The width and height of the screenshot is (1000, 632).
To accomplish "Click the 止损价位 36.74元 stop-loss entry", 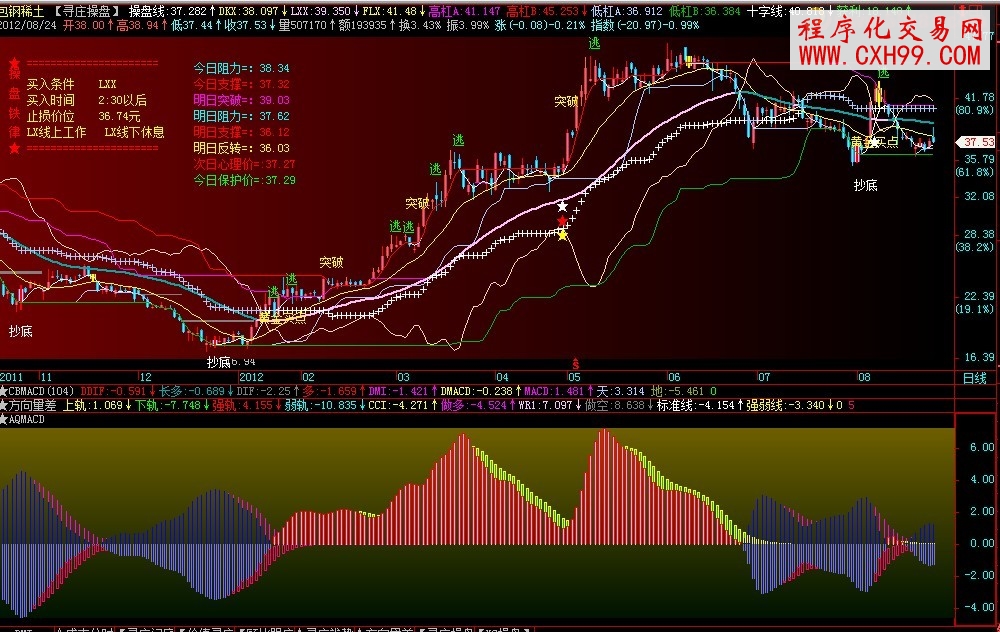I will (85, 115).
